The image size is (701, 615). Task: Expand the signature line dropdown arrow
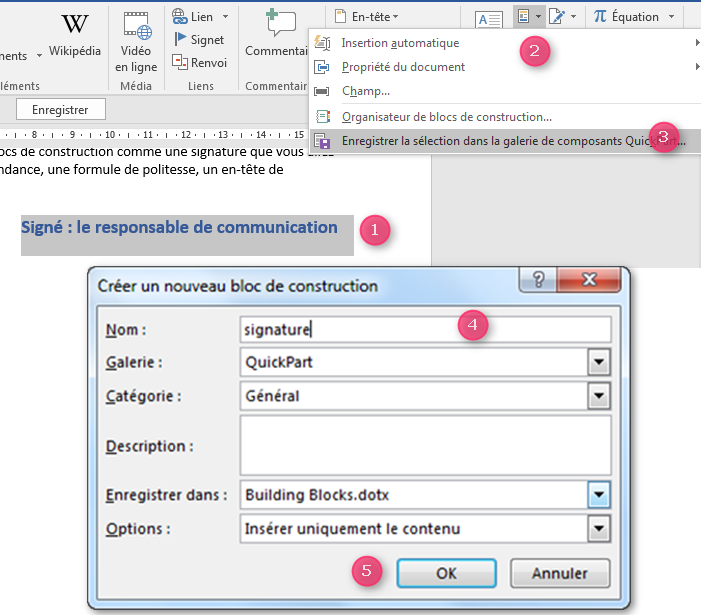point(574,17)
